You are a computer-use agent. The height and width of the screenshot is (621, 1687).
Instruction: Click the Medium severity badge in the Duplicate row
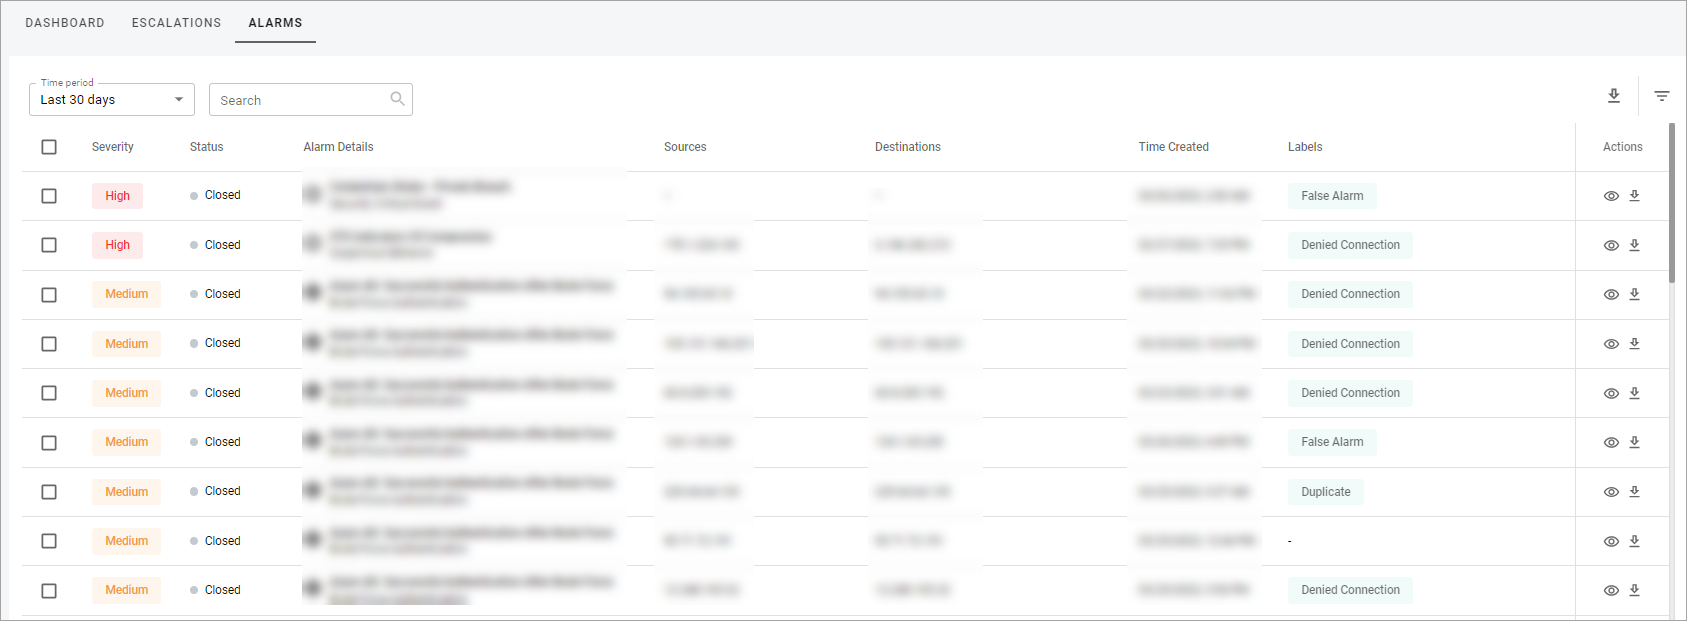(126, 492)
